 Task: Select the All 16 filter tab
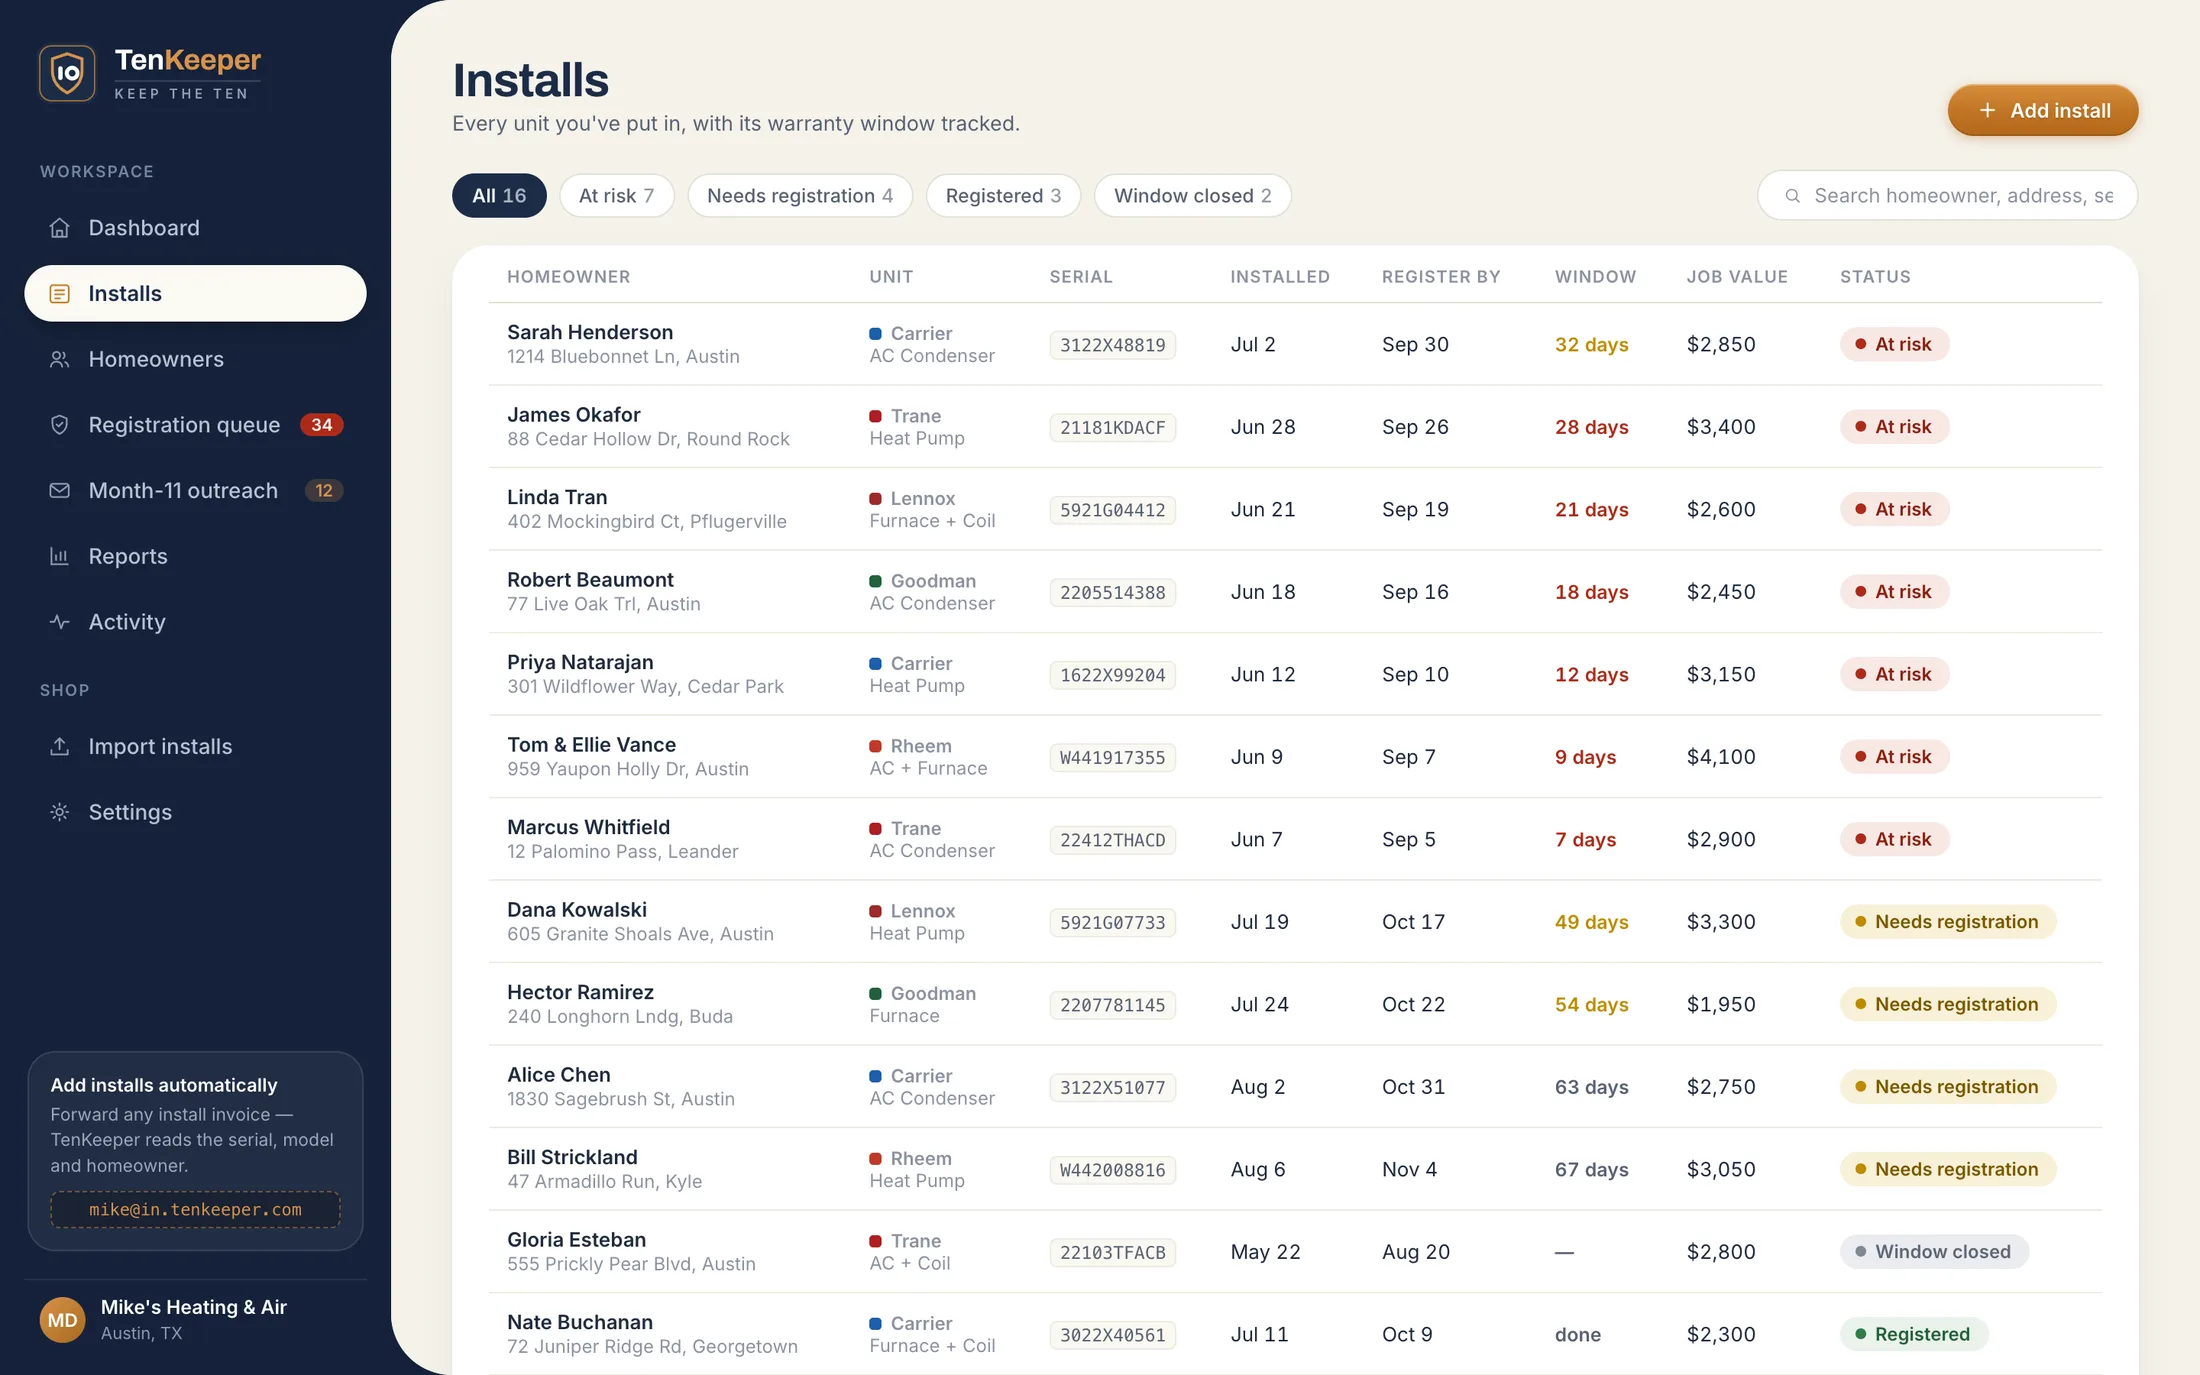pos(499,196)
